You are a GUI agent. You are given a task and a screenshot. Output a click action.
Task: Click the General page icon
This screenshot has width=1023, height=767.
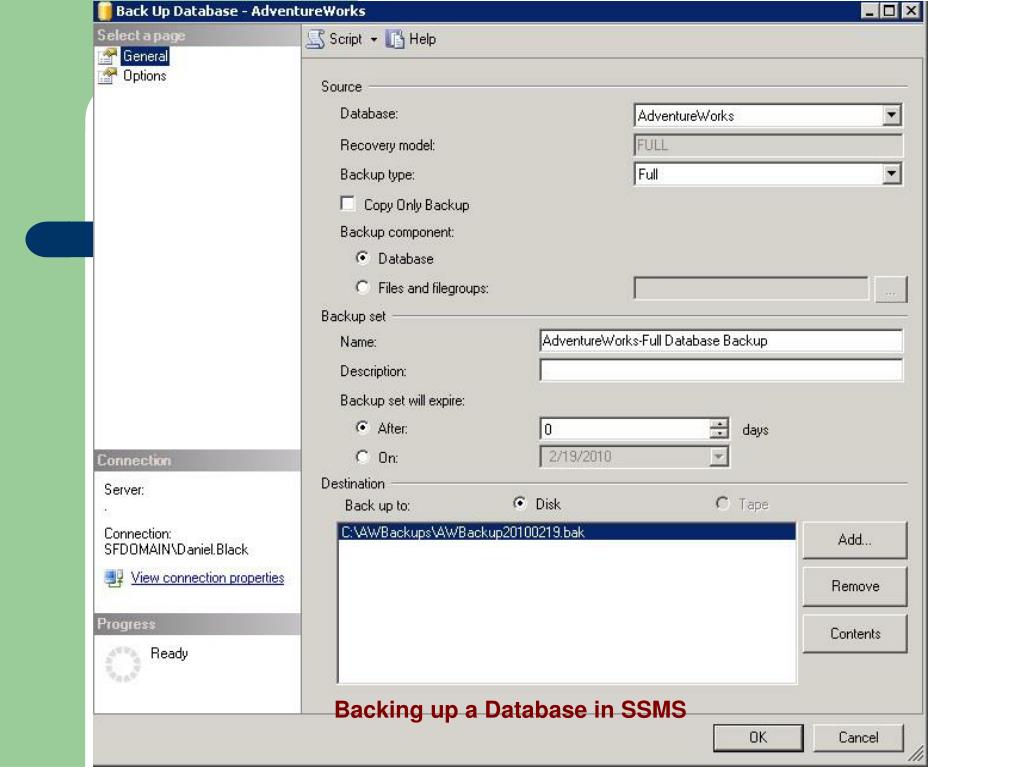[108, 56]
